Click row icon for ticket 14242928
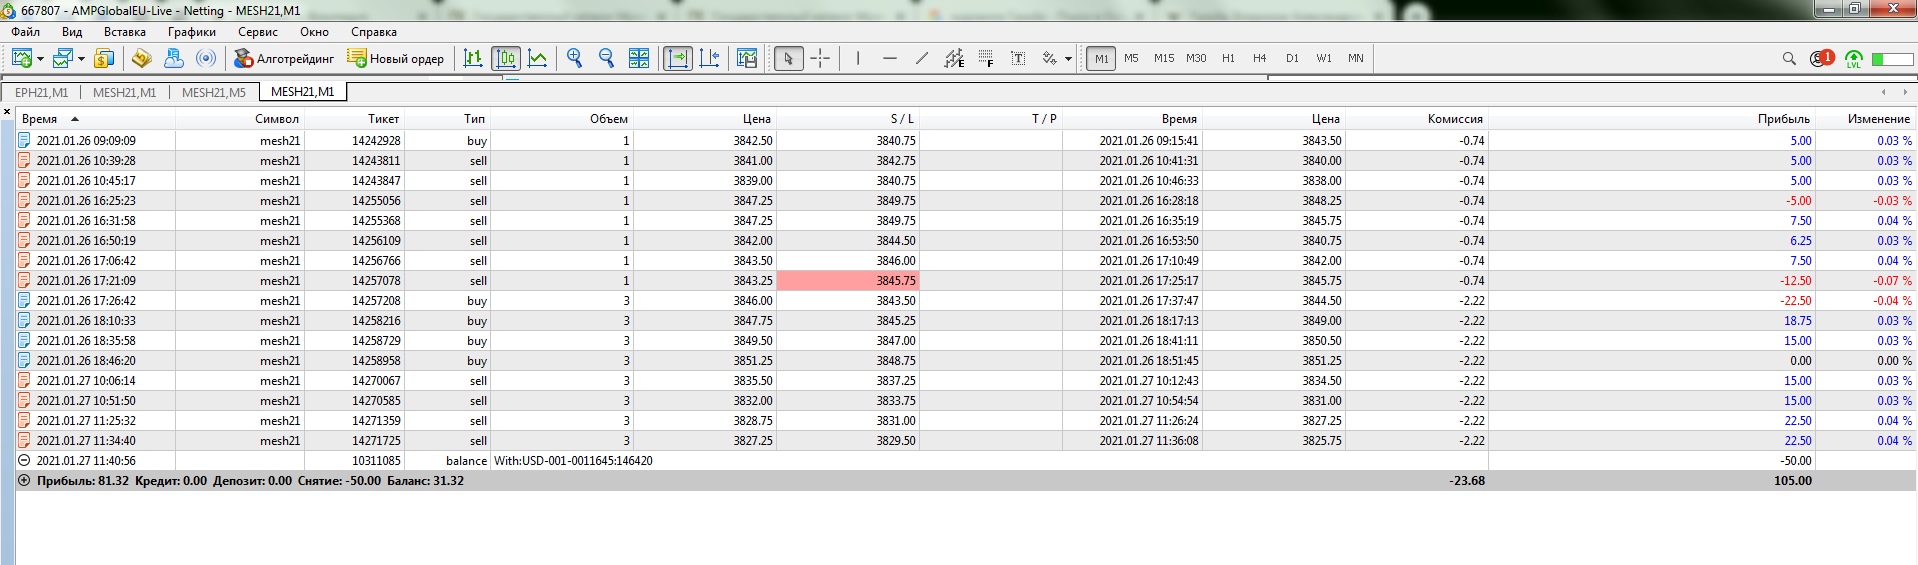Viewport: 1918px width, 565px height. (x=24, y=141)
